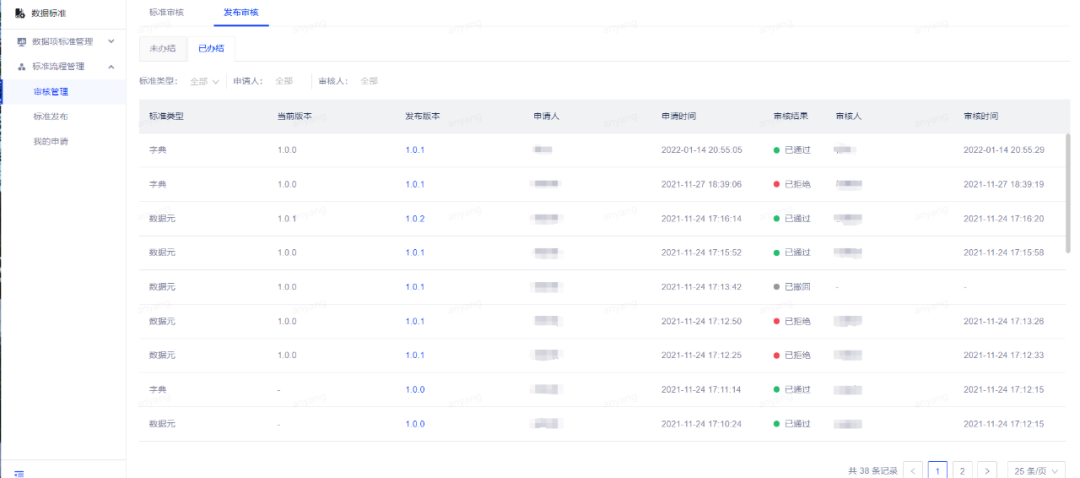Viewport: 1080px width, 478px height.
Task: Click the 审核时间 column header
Action: tap(981, 116)
